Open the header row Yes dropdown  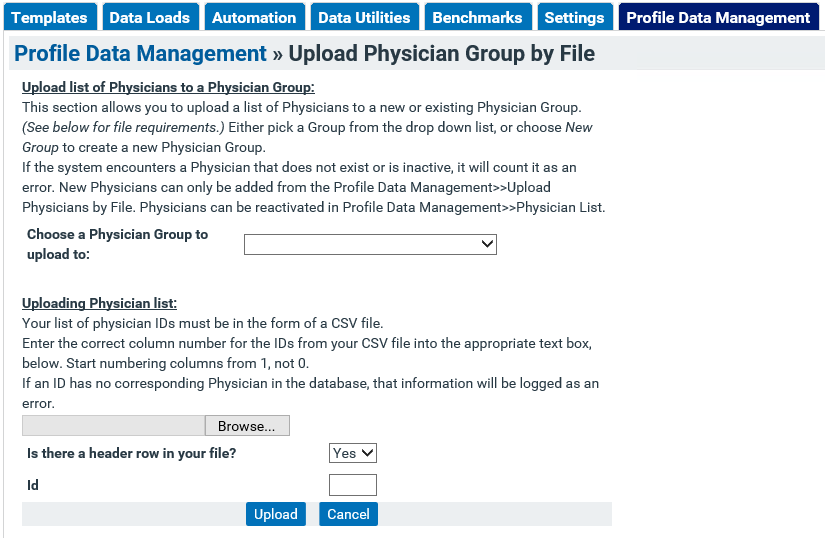[353, 453]
